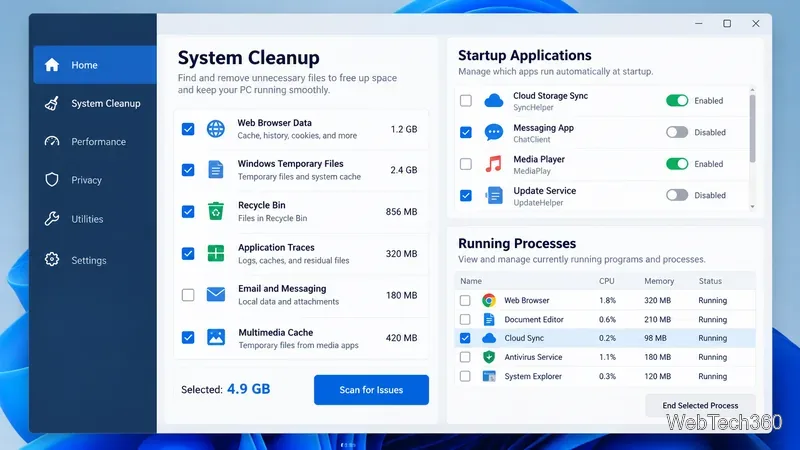Click End Selected Process button

[700, 406]
